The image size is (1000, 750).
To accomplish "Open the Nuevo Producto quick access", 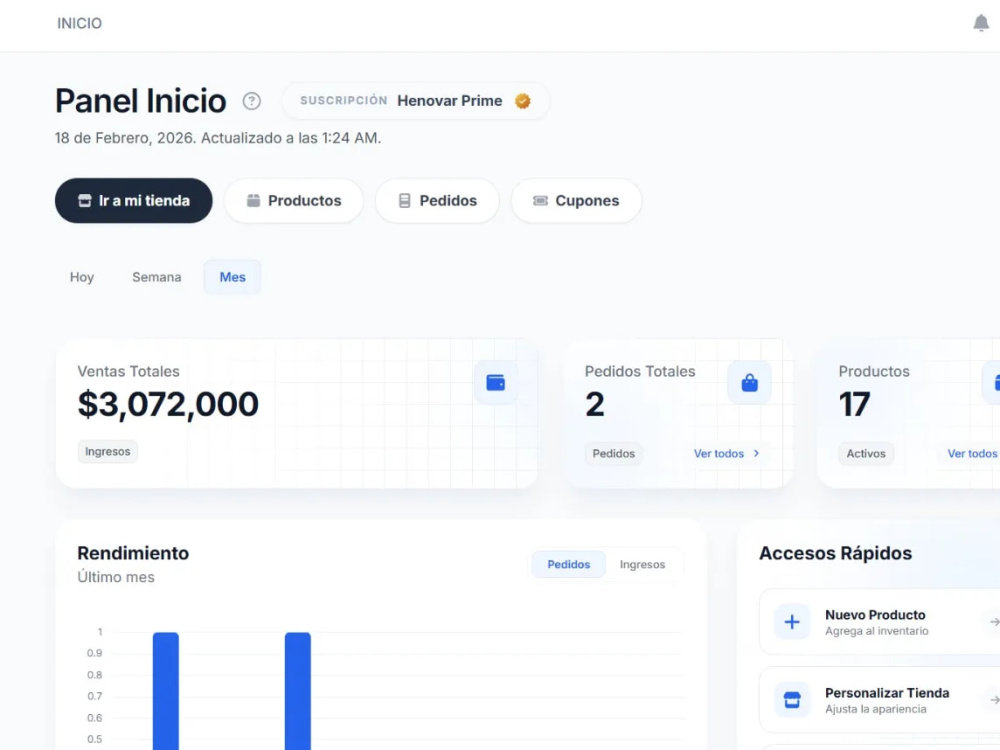I will [879, 622].
